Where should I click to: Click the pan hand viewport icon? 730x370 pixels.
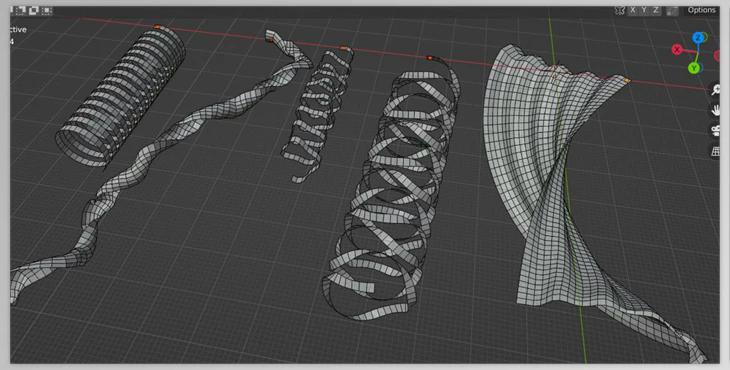pyautogui.click(x=716, y=110)
